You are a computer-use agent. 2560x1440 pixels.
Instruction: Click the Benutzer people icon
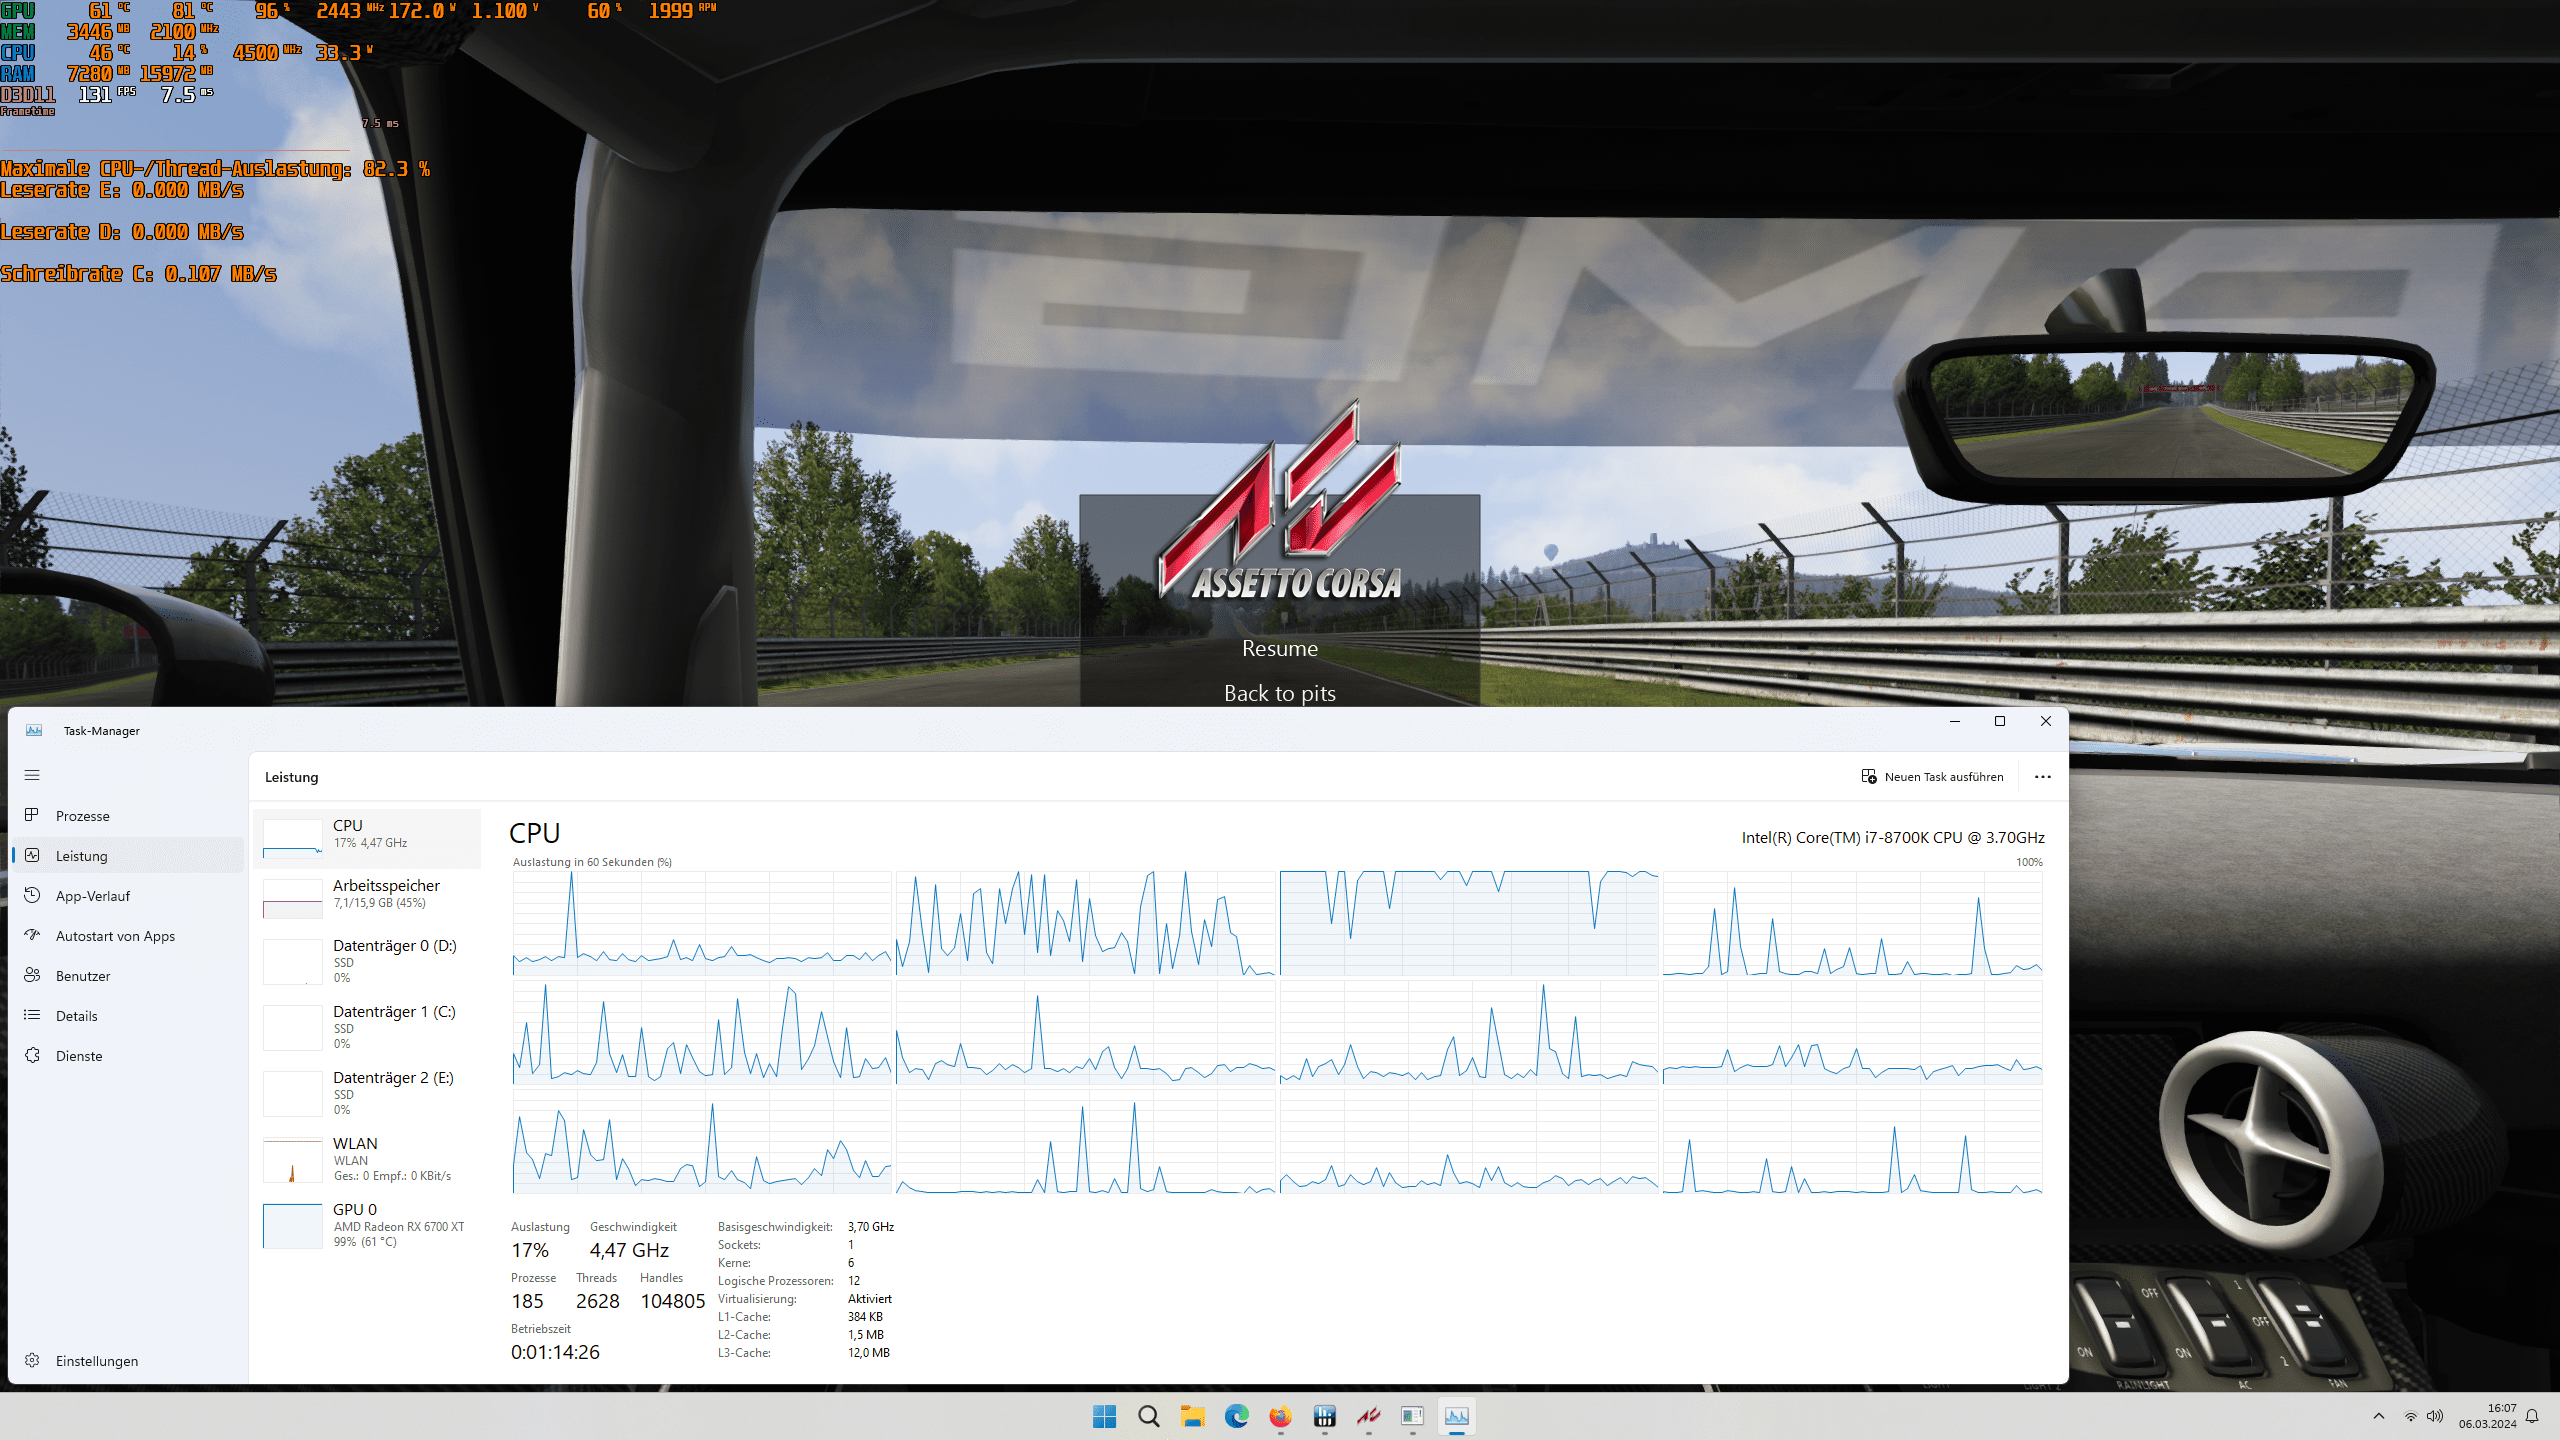32,975
